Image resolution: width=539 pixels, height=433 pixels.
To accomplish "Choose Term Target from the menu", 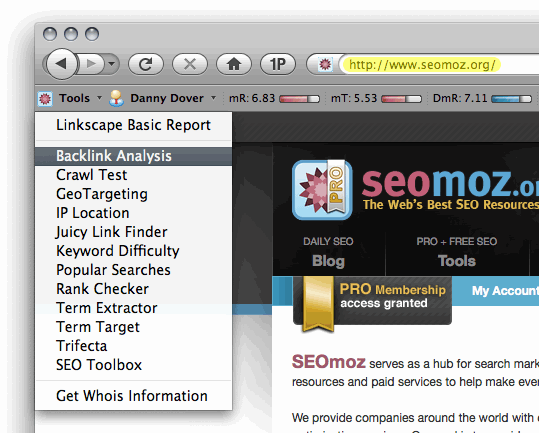I will 133,327.
